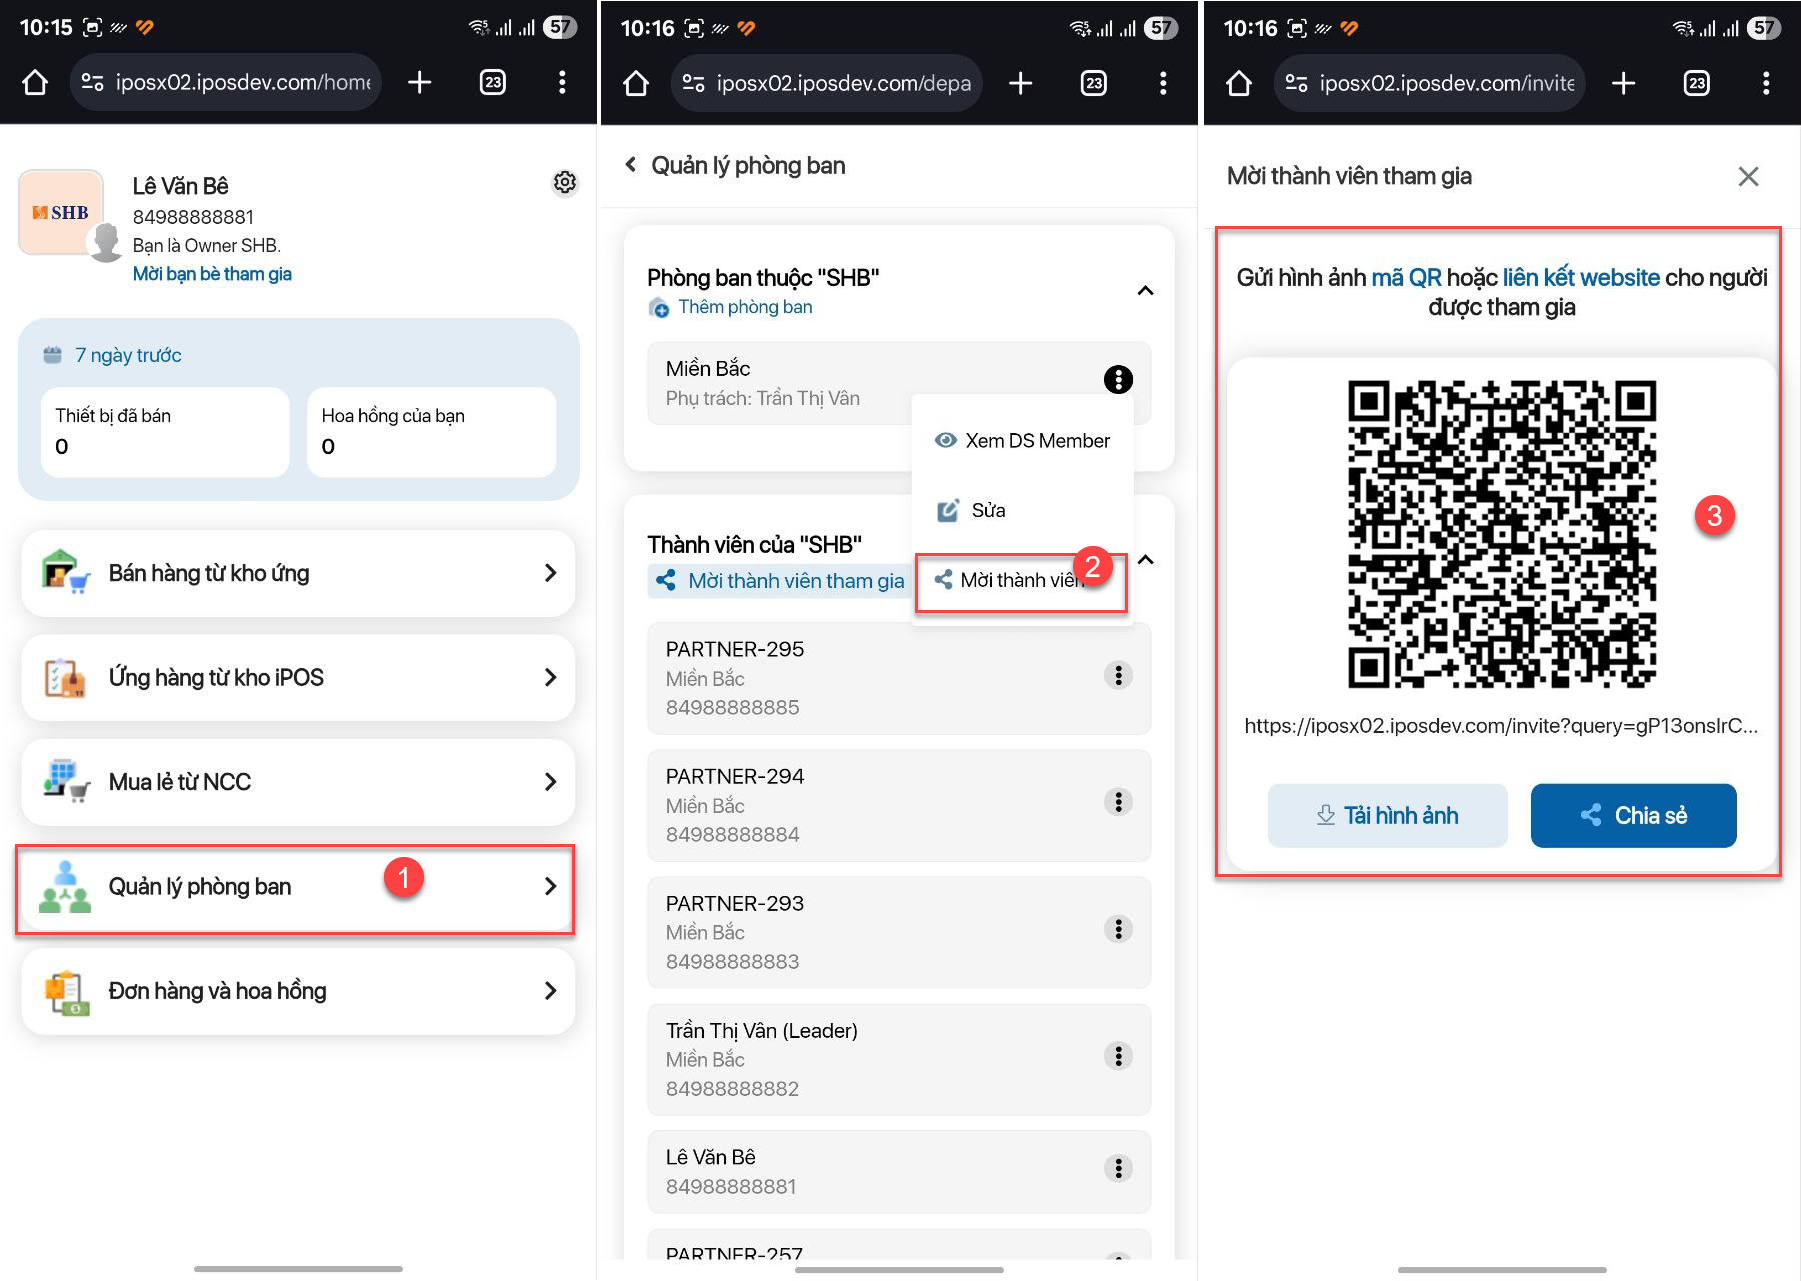This screenshot has width=1801, height=1281.
Task: Open more options for PARTNER-293
Action: (1118, 929)
